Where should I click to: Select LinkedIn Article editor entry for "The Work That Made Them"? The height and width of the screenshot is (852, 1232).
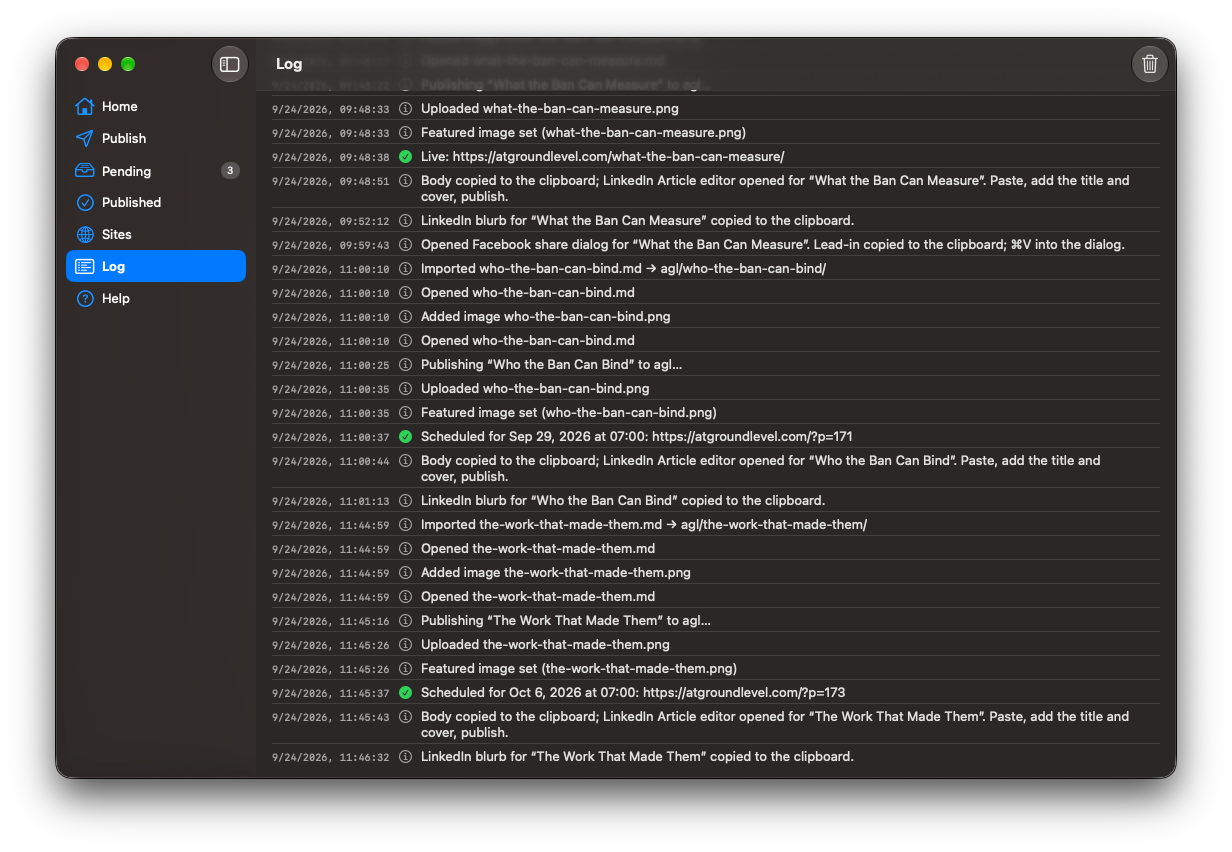click(x=716, y=724)
